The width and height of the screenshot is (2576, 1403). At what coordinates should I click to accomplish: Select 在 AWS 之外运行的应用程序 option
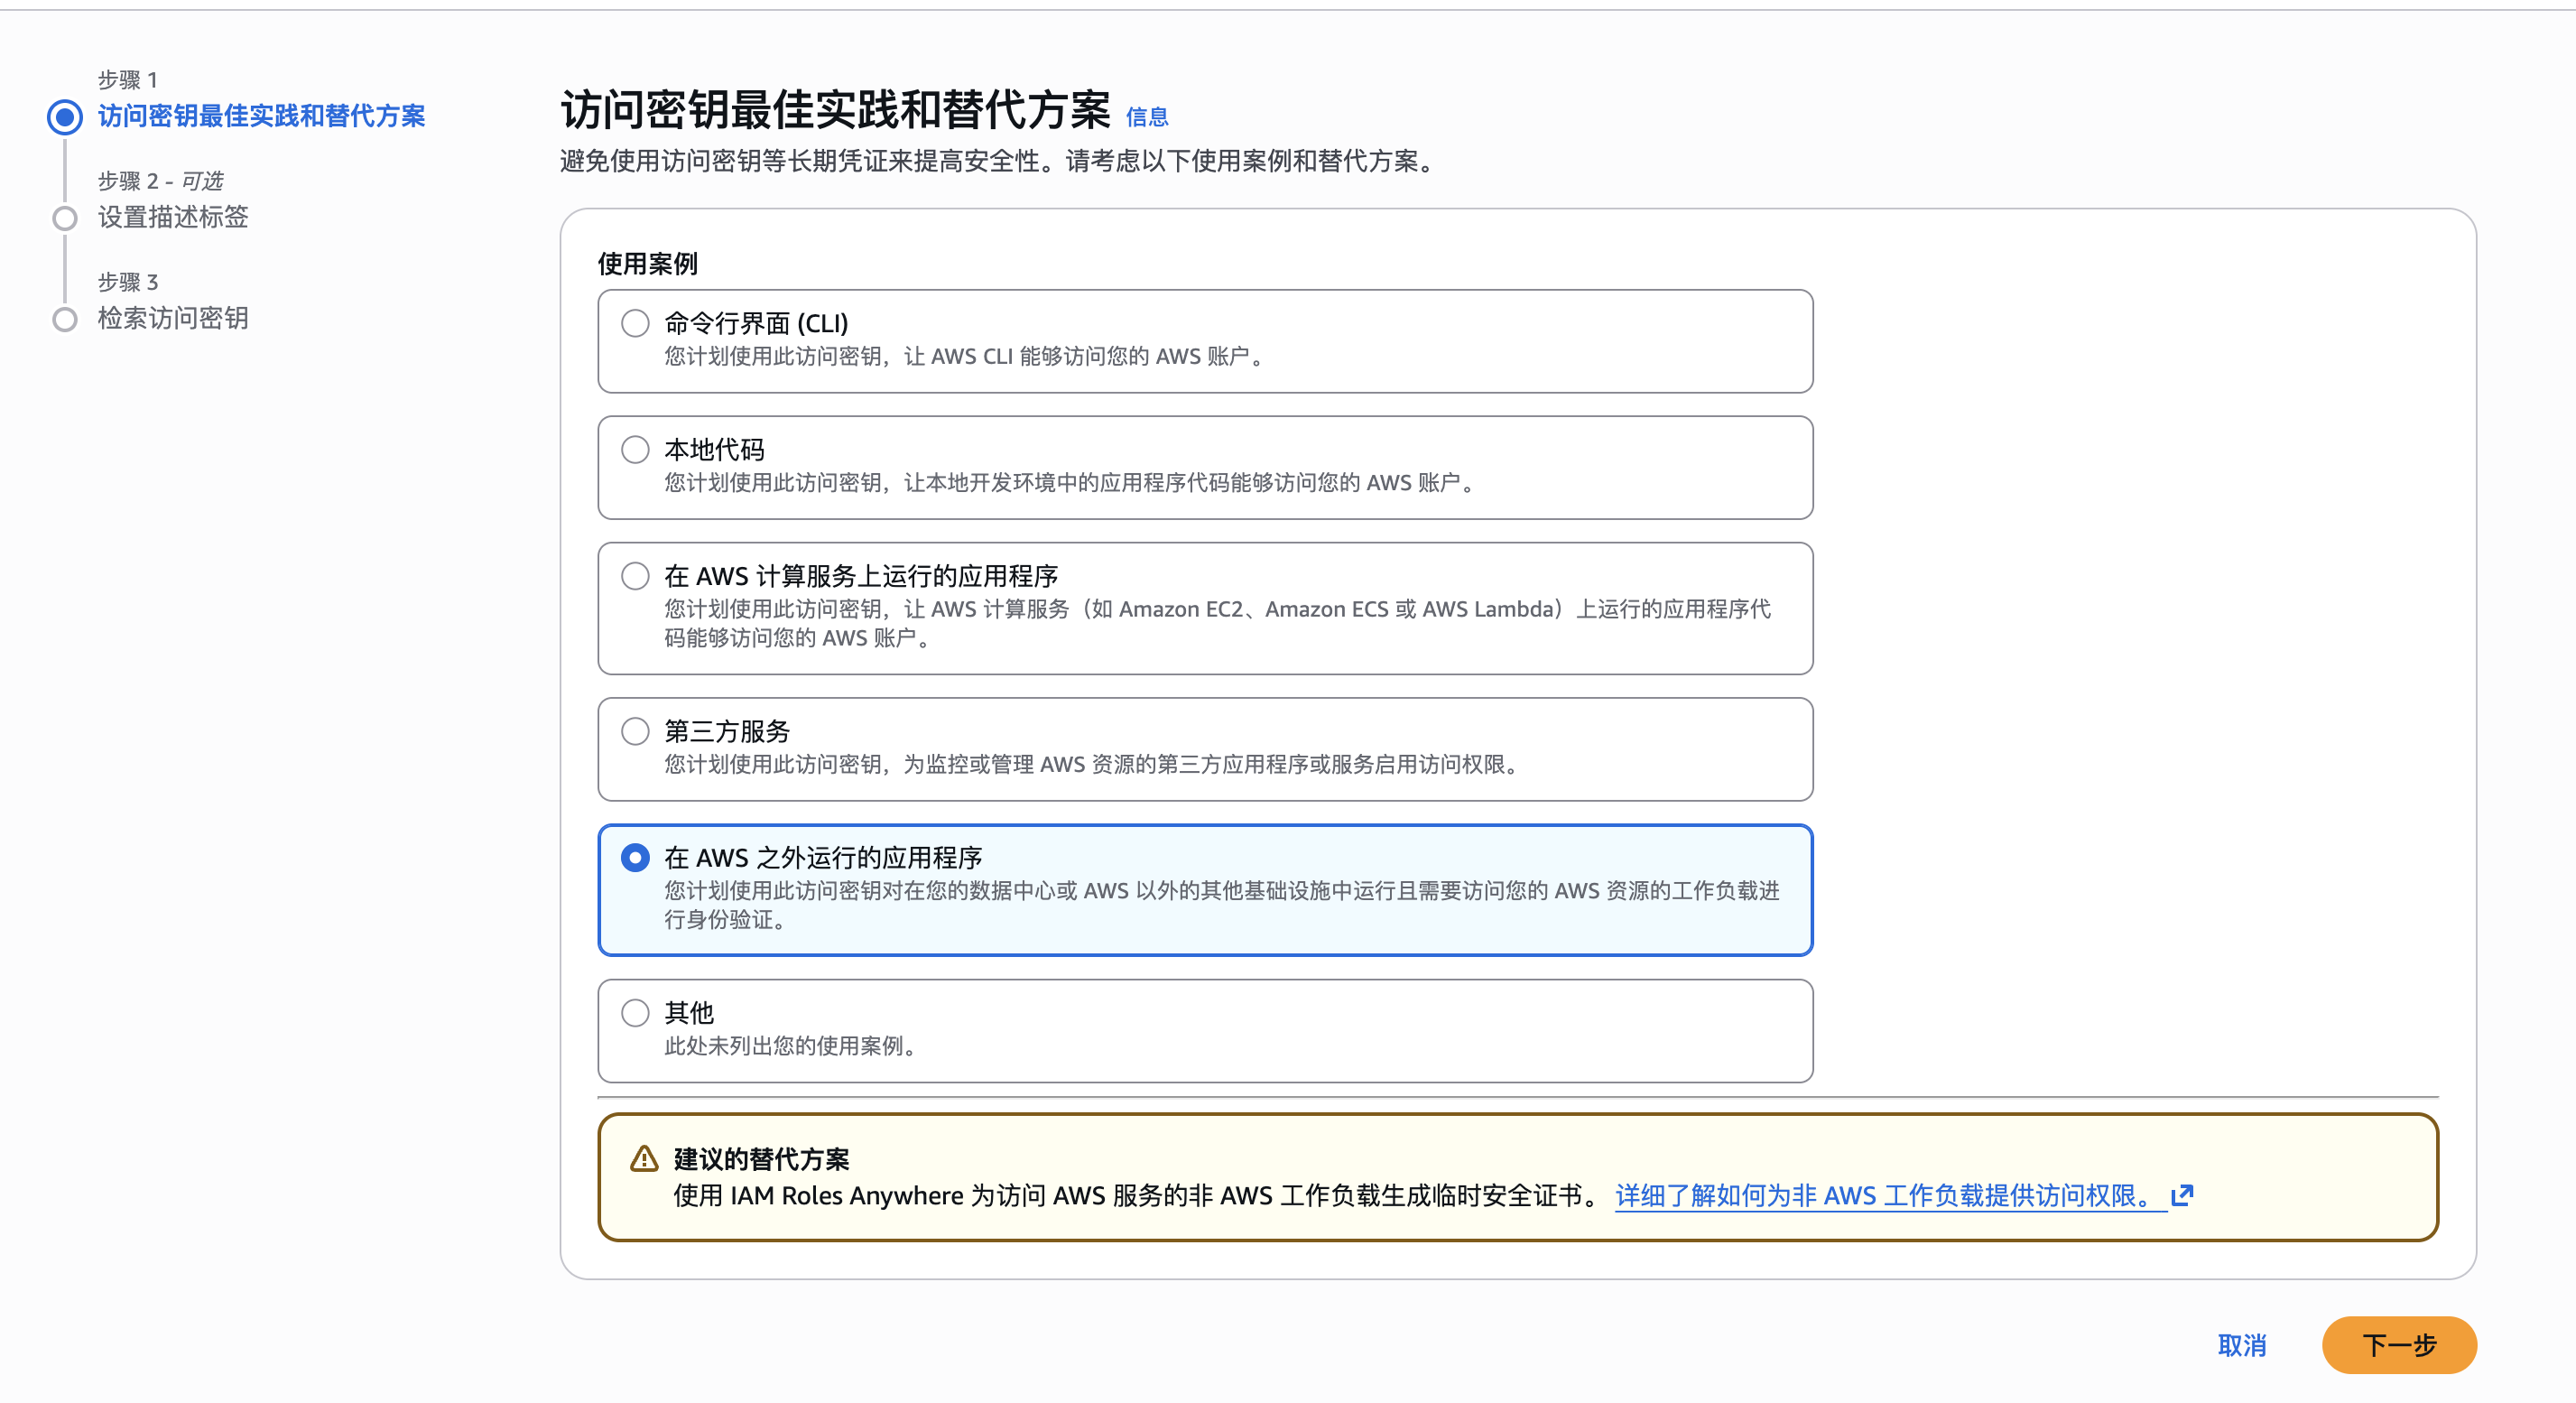(636, 857)
